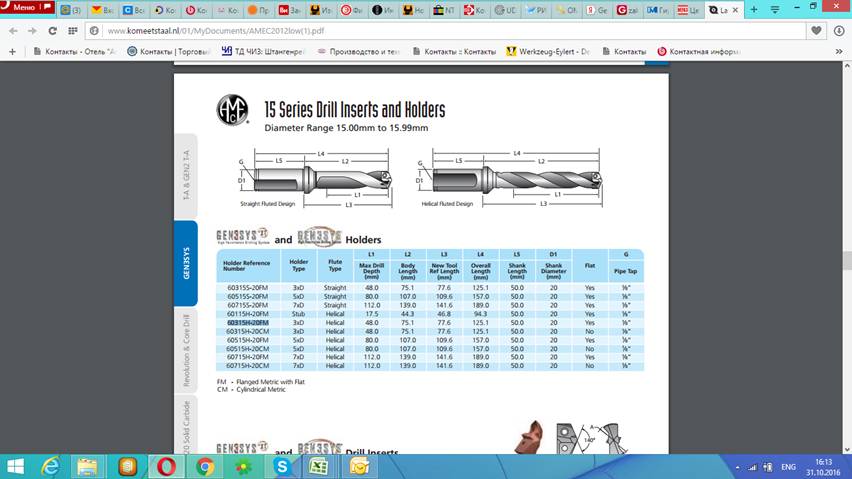Open 'Контактная информ' bookmark
Viewport: 852px width, 479px height.
point(698,52)
